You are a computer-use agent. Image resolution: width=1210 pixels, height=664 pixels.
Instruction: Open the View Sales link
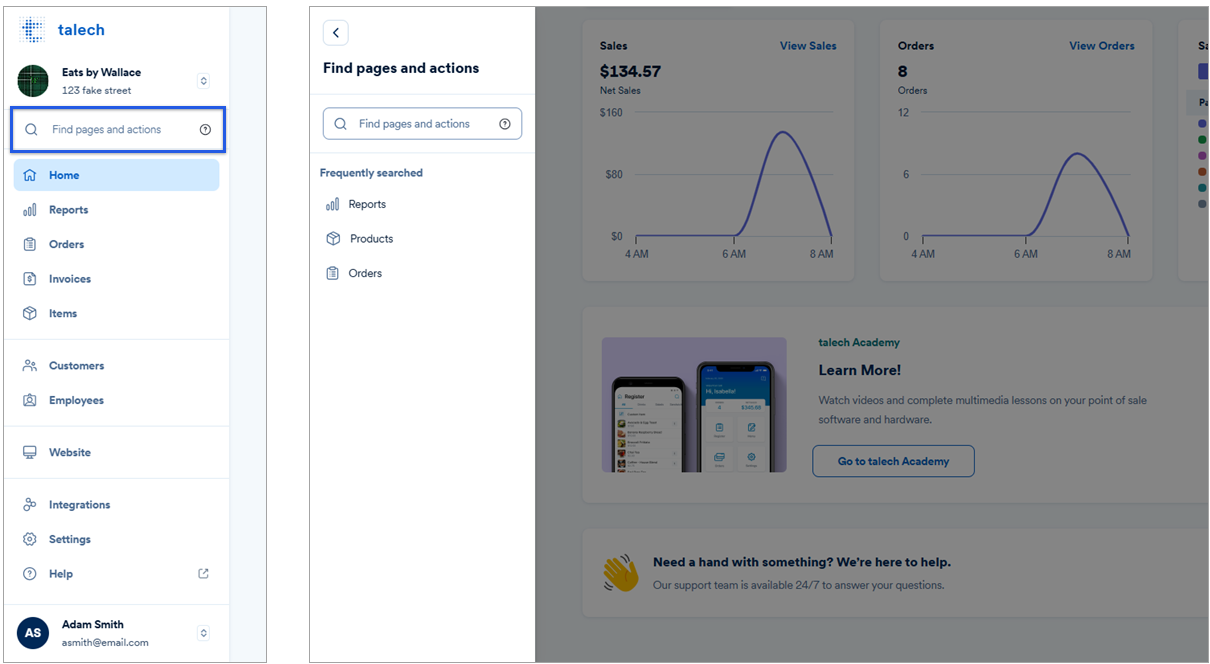pos(808,46)
